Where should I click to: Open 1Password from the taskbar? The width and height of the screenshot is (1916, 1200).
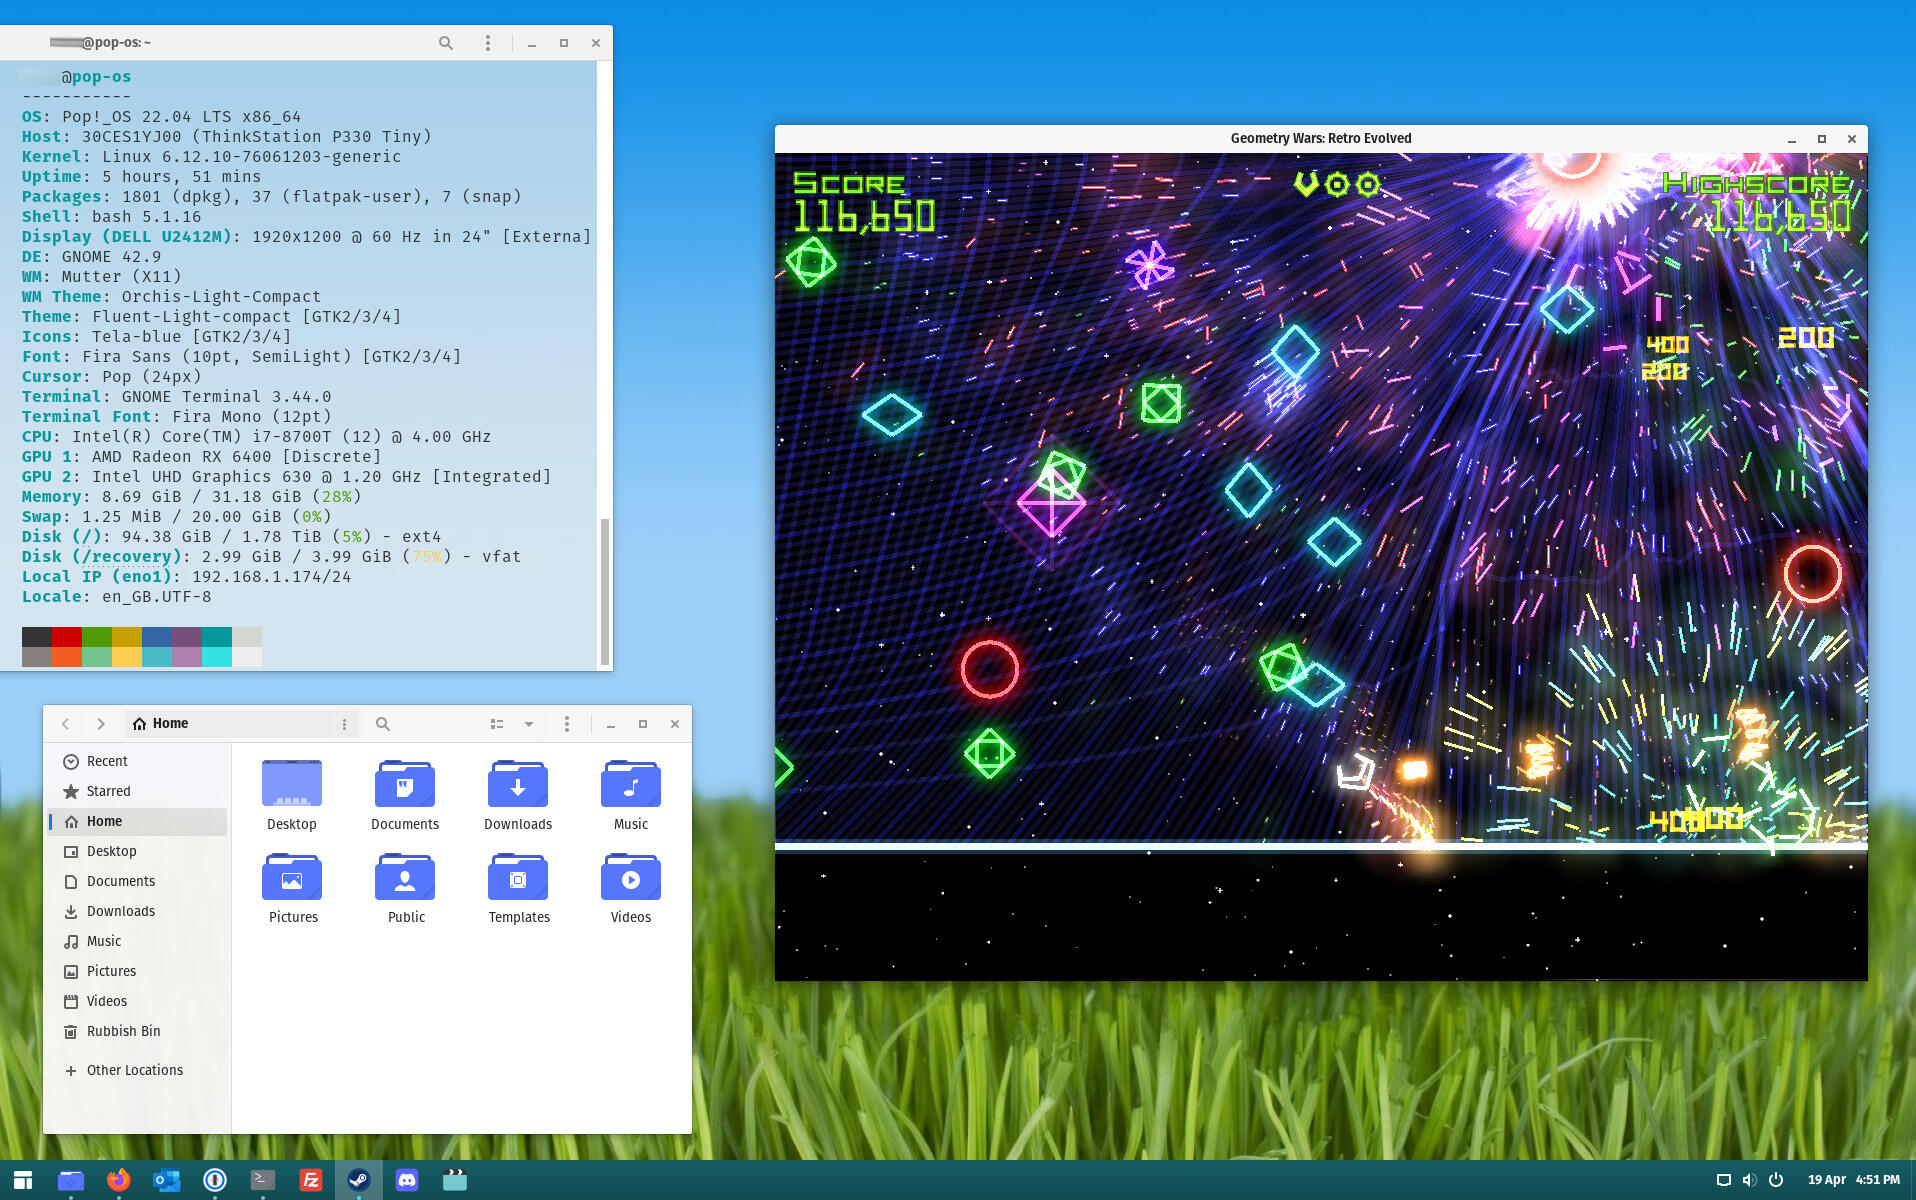tap(215, 1181)
